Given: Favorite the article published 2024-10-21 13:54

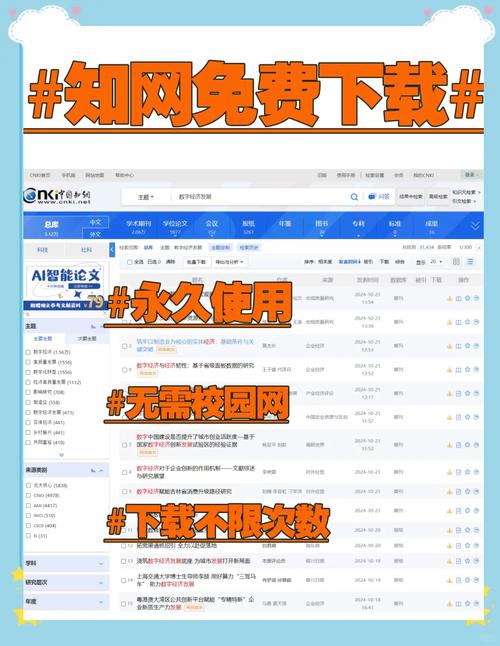Looking at the screenshot, I should pos(467,298).
